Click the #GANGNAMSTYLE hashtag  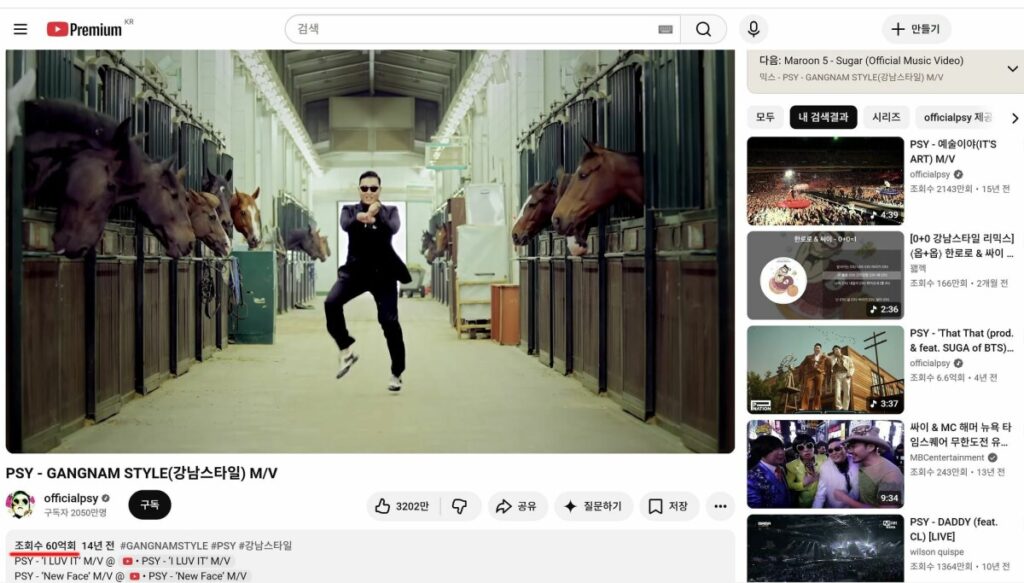click(164, 546)
